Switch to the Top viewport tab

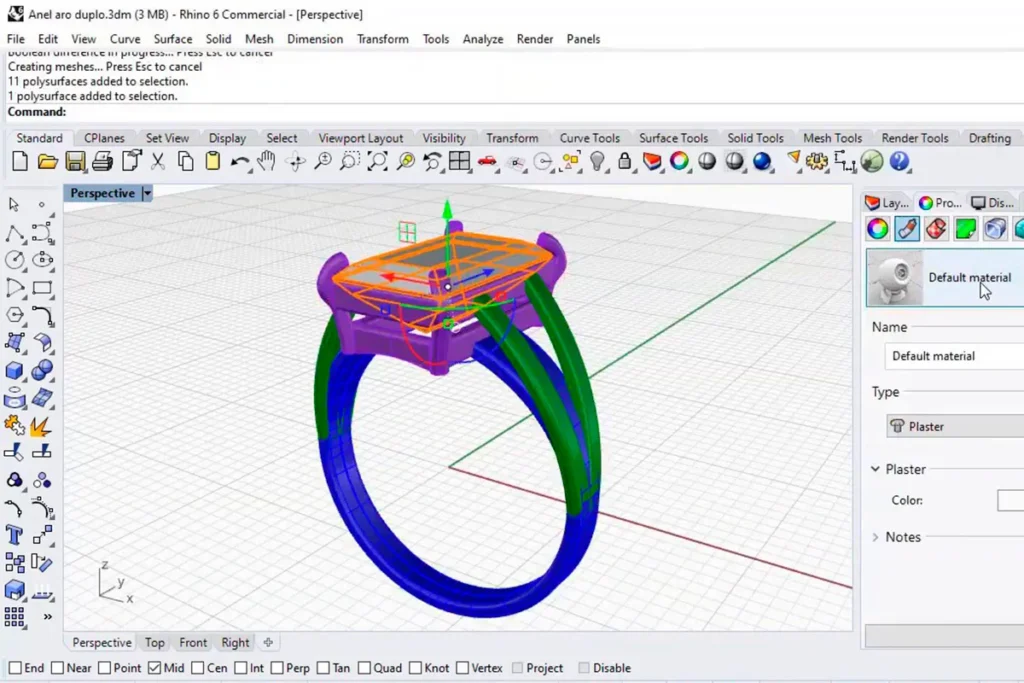(154, 643)
